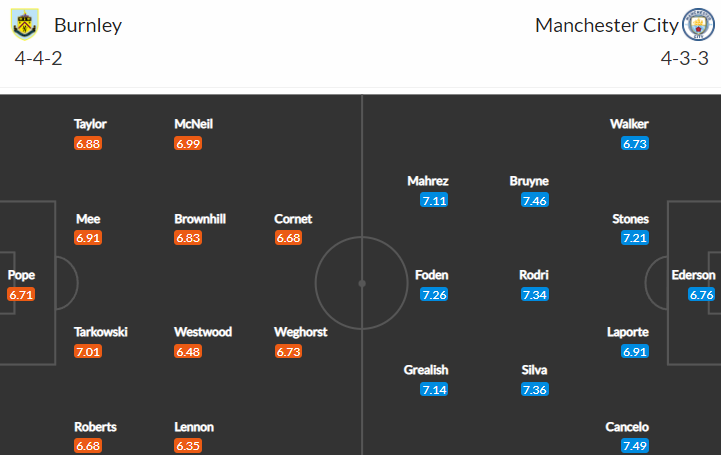The image size is (721, 455).
Task: Open the Manchester City team name link
Action: click(x=607, y=25)
